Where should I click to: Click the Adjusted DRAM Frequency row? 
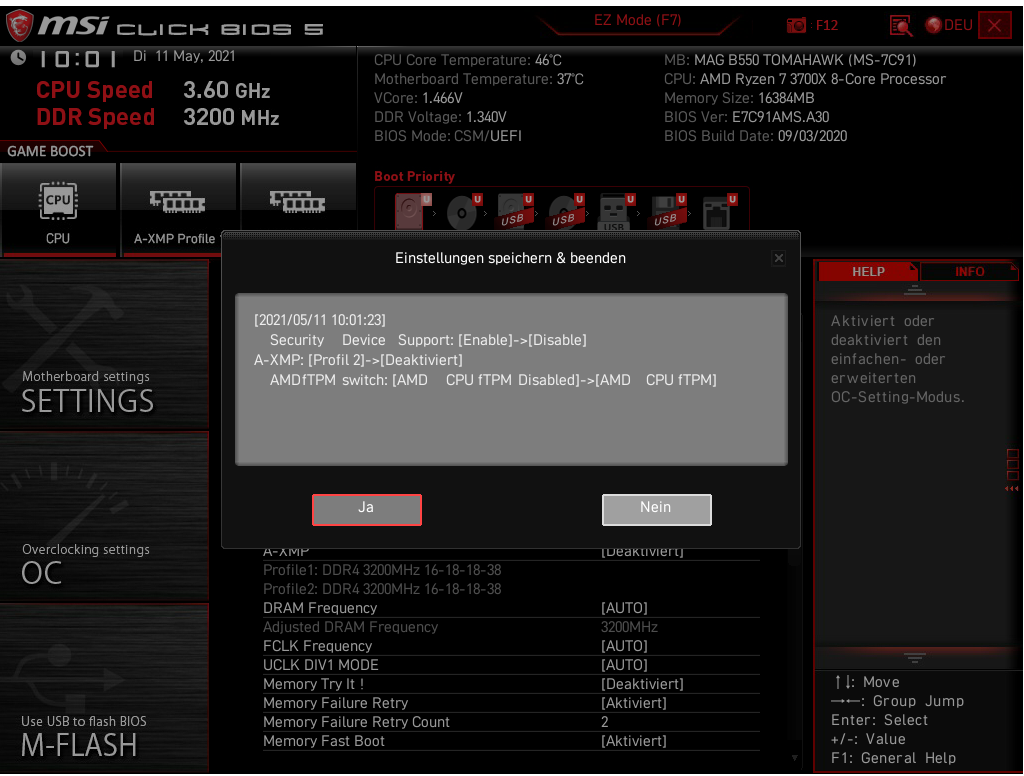click(511, 627)
